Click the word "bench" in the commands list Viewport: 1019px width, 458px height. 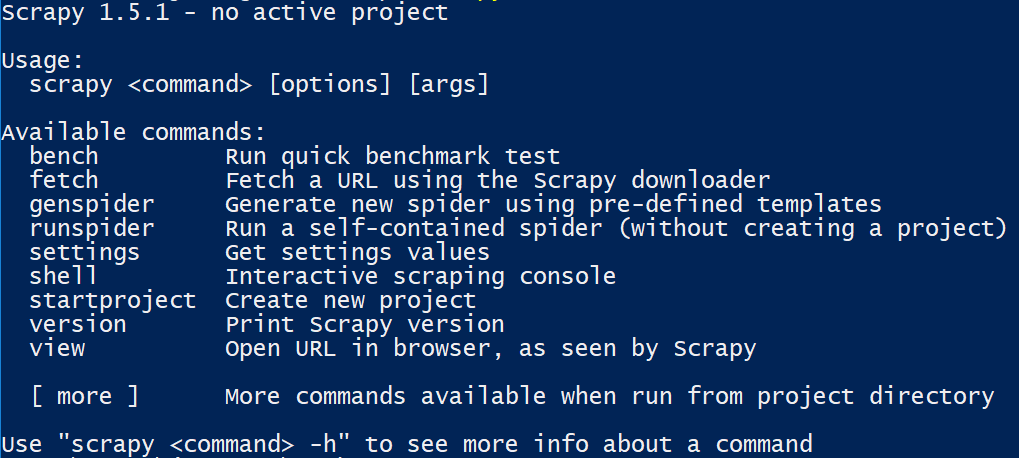[64, 156]
